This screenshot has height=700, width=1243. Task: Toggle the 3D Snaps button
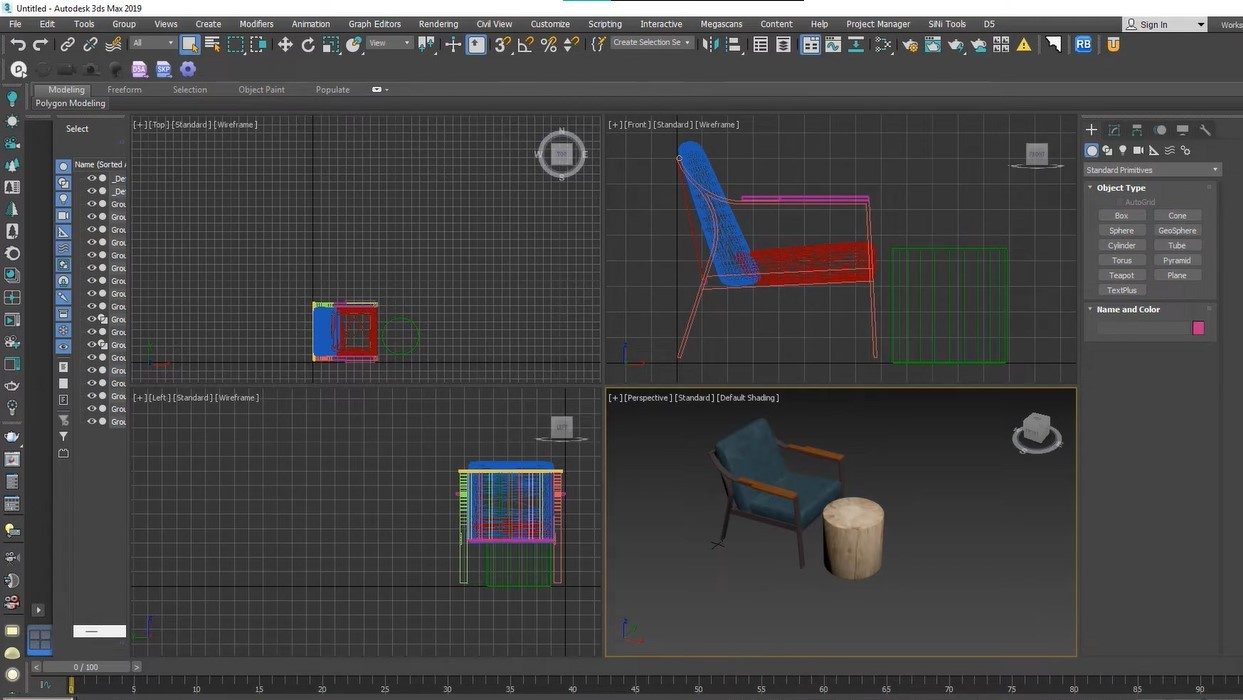coord(502,44)
